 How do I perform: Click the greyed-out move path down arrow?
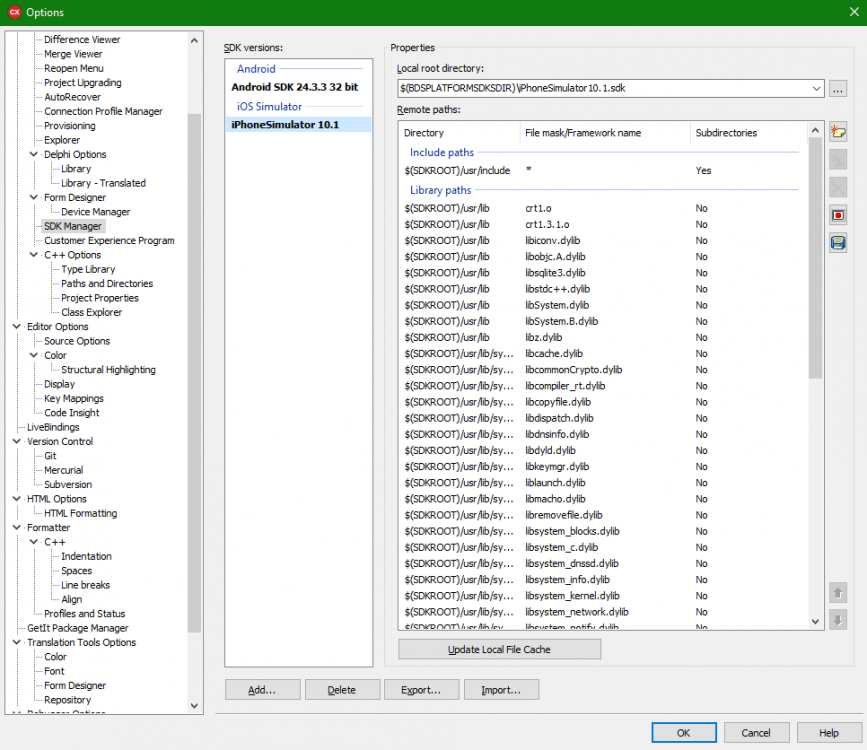pos(838,620)
